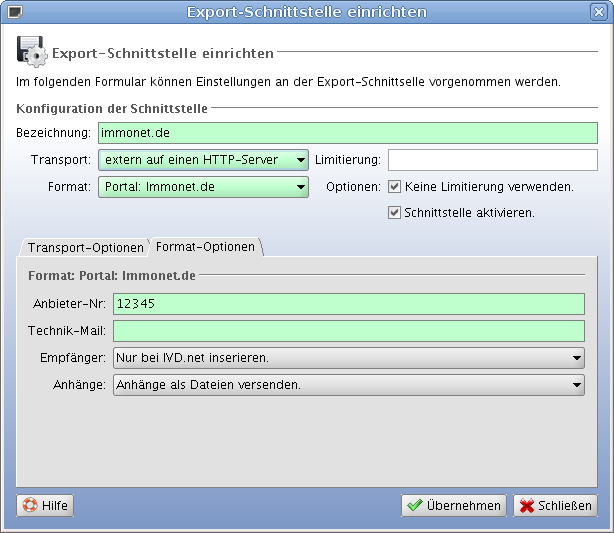This screenshot has height=533, width=614.
Task: Click the empty Technik-Mail field
Action: (x=348, y=331)
